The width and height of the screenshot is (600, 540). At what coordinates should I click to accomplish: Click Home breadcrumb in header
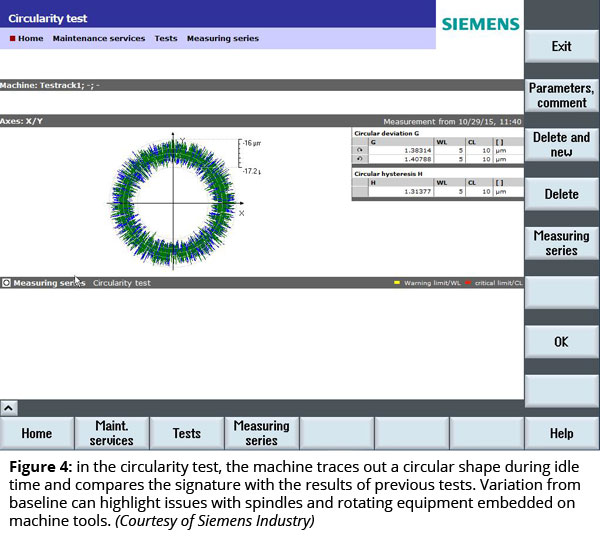(31, 38)
